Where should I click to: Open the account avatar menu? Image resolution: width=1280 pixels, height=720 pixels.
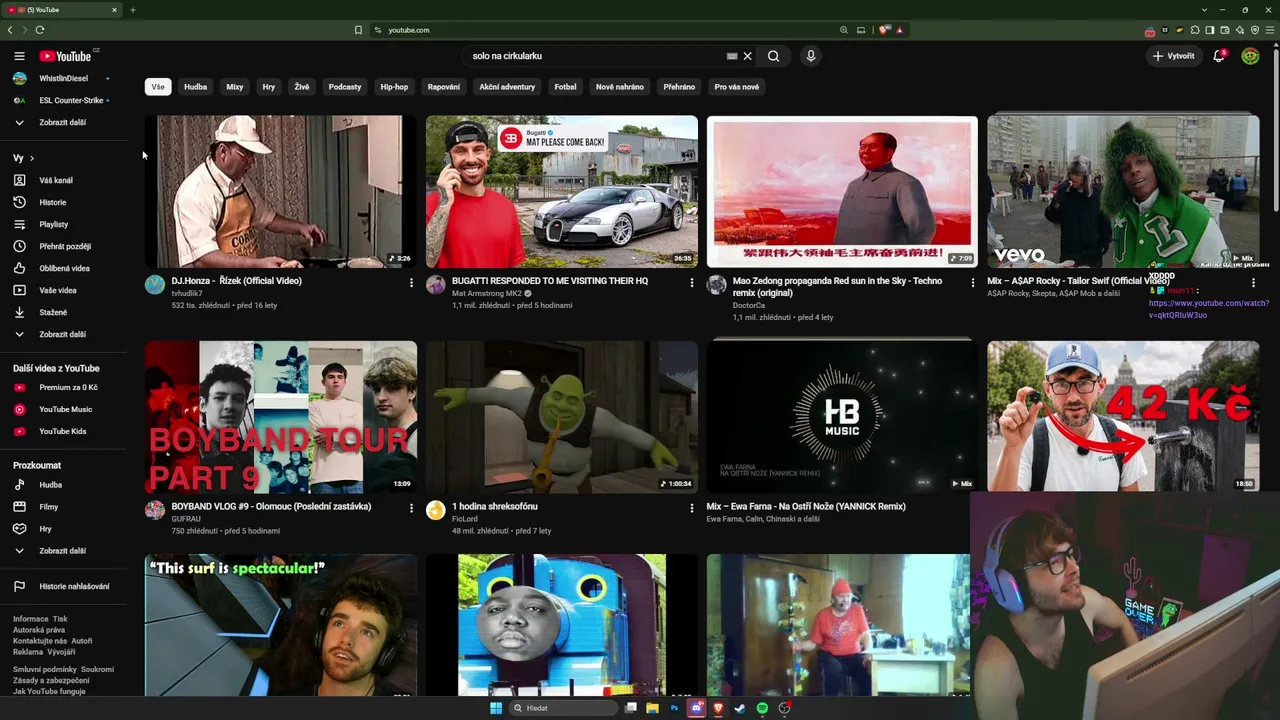(x=1250, y=56)
